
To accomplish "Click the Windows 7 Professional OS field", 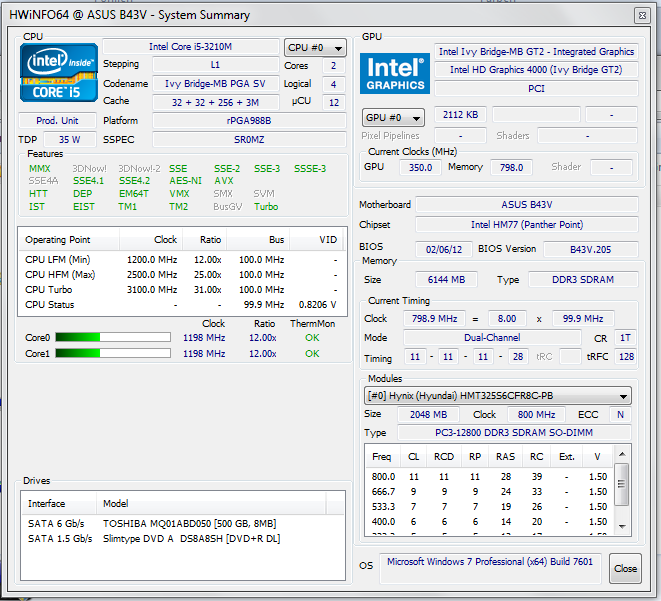I will pyautogui.click(x=489, y=562).
